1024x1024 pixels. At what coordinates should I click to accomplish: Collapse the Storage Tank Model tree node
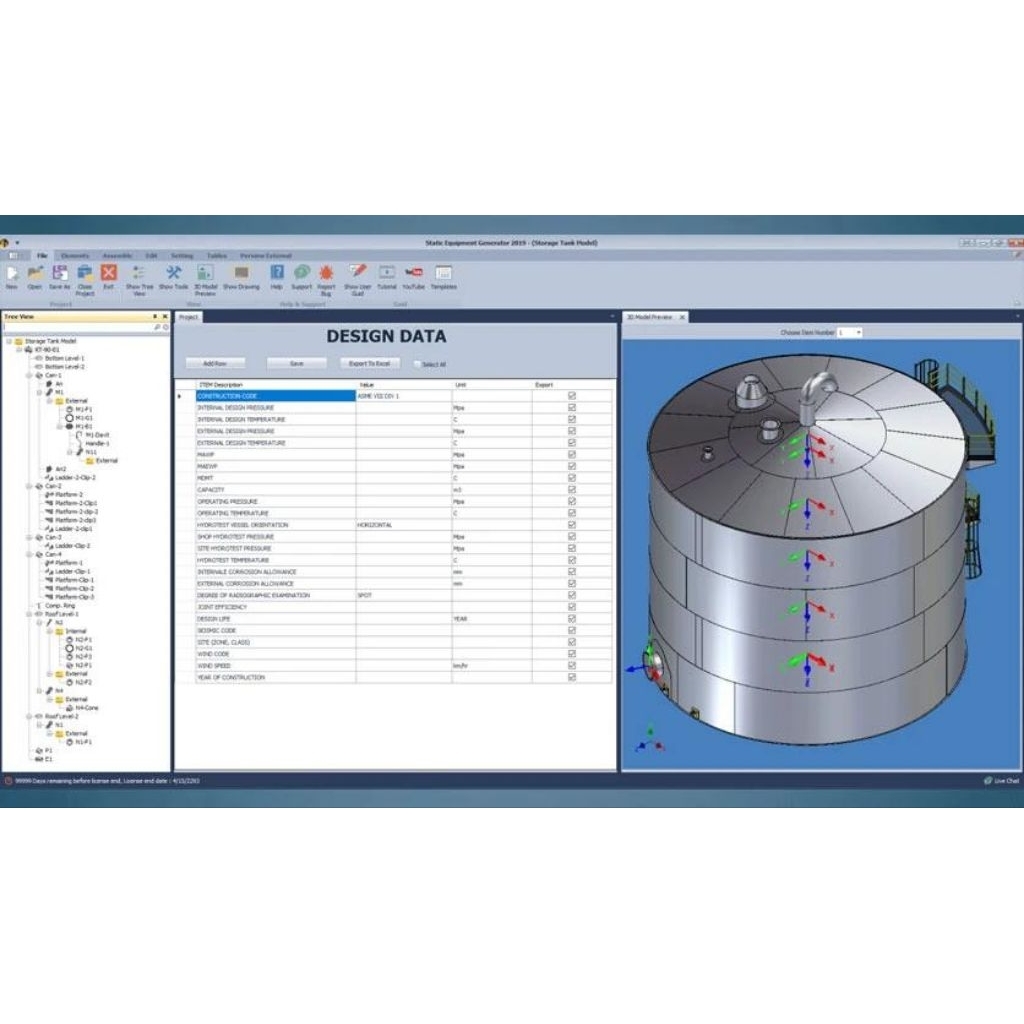8,341
